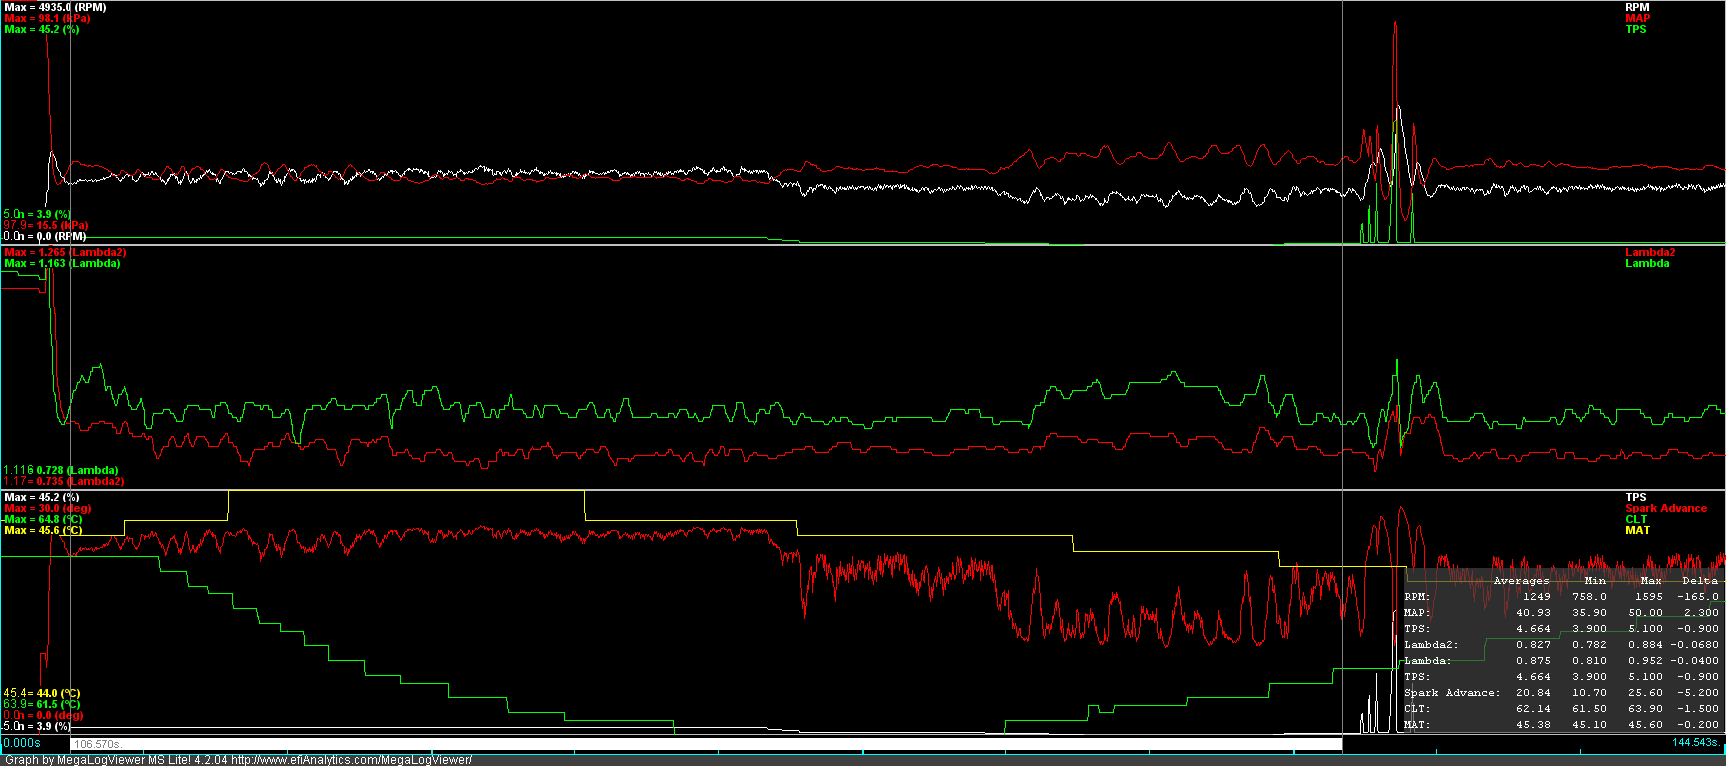
Task: Click the Min column header in stats table
Action: [x=1595, y=580]
